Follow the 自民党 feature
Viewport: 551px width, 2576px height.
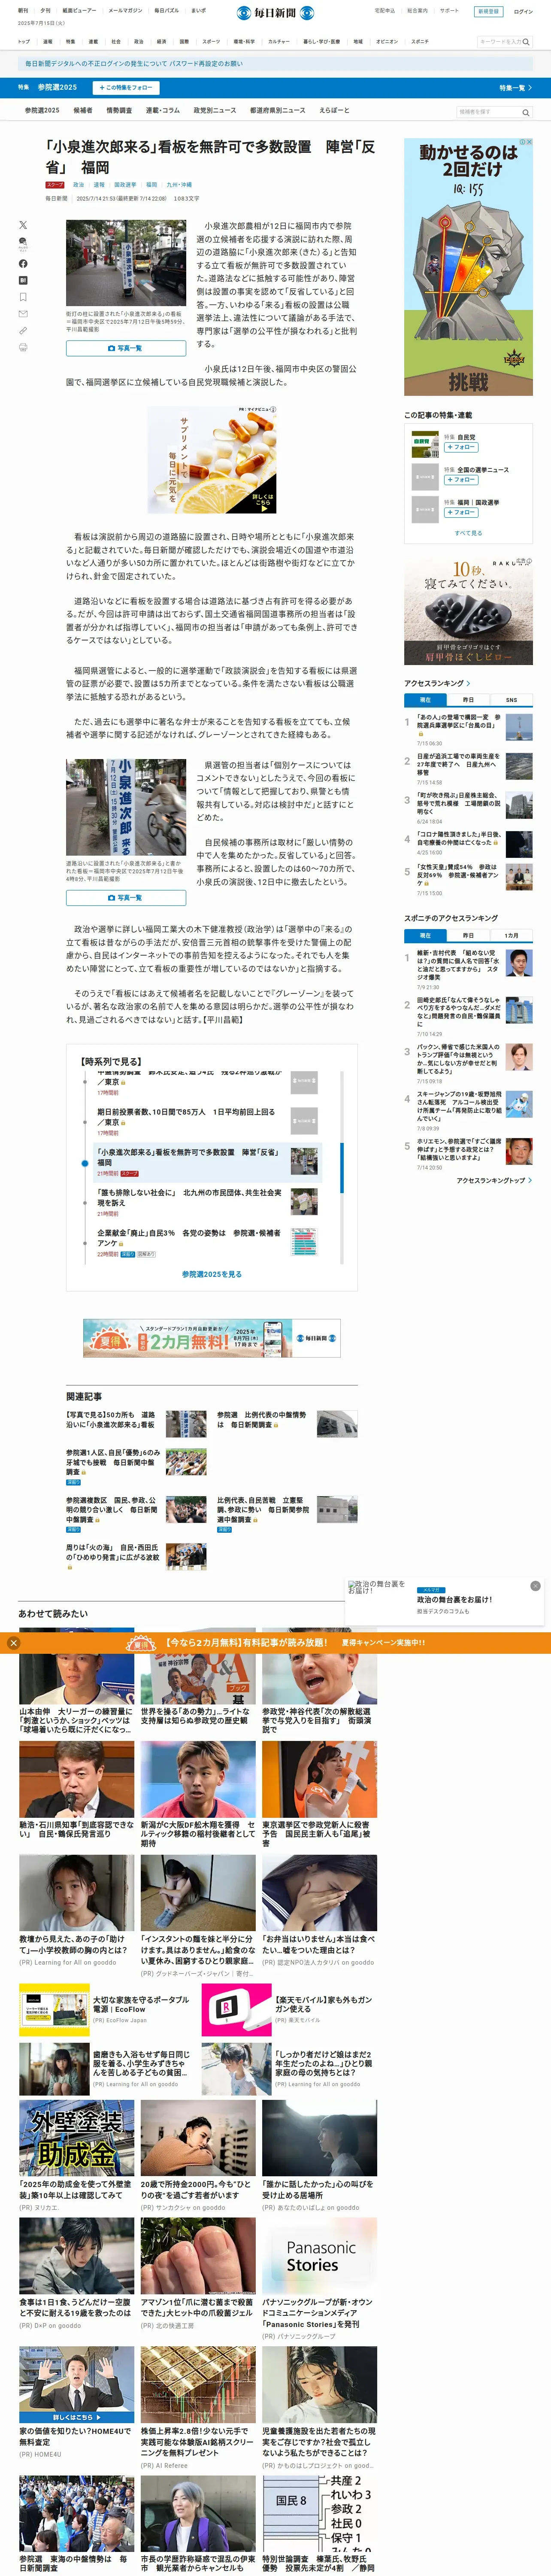click(x=460, y=447)
